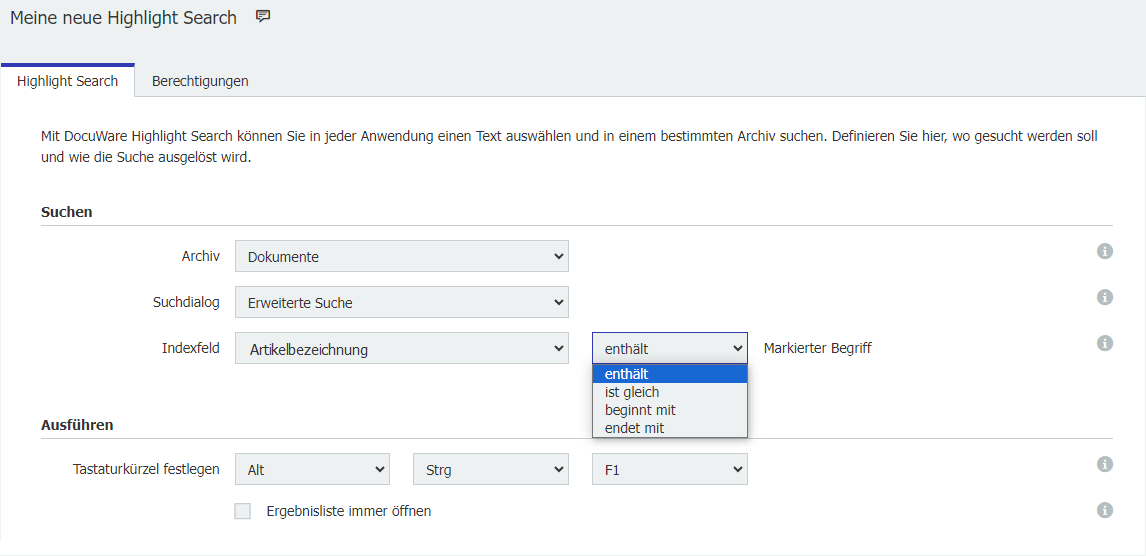Open the first shortcut dropdown 'Alt'
This screenshot has height=556, width=1146.
(312, 469)
